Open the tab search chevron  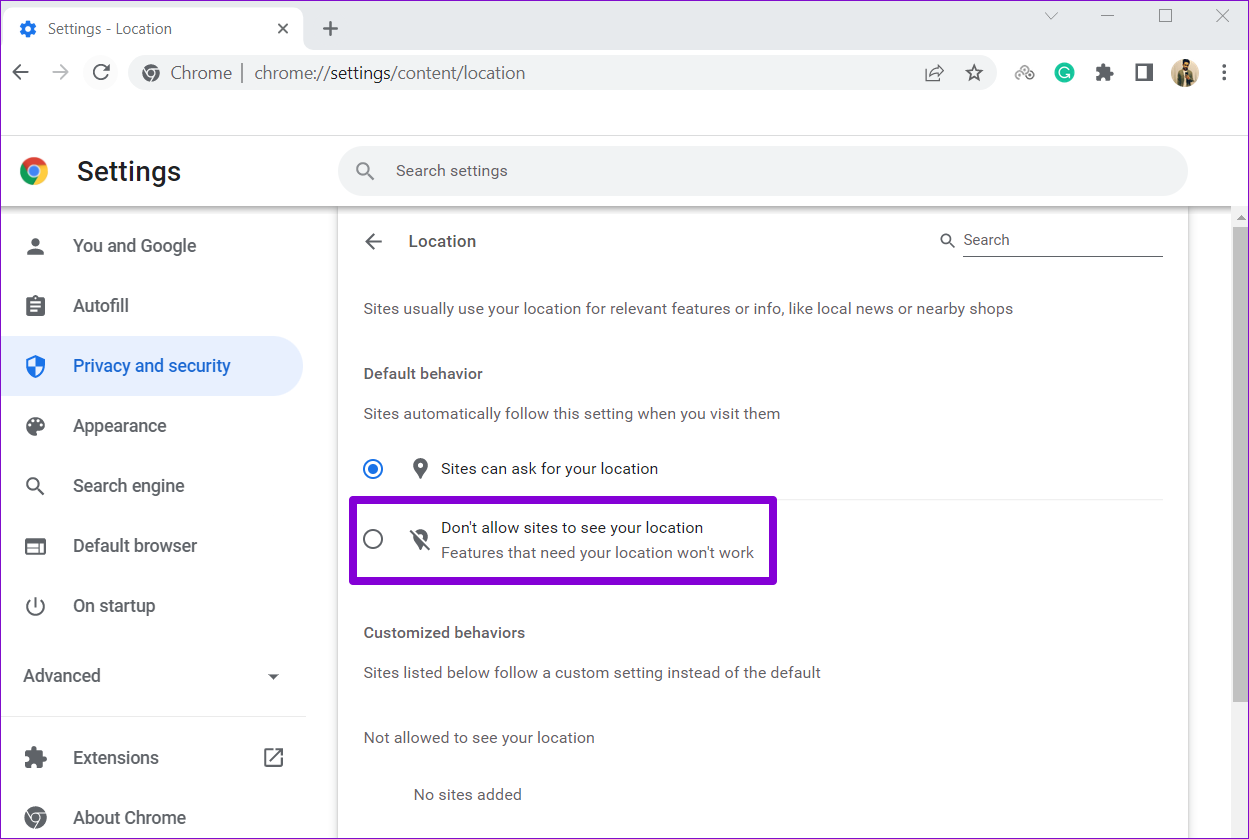1051,15
